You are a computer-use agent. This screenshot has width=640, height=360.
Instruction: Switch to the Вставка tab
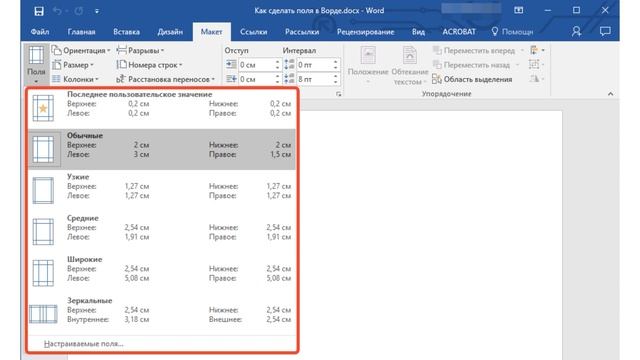coord(127,32)
